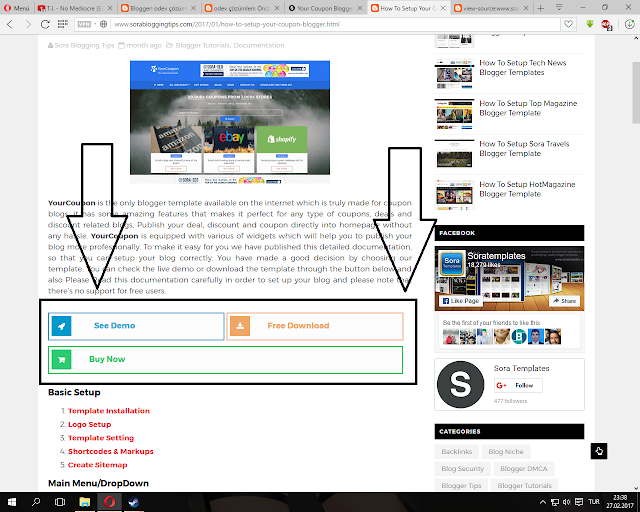The image size is (640, 512).
Task: Open Task View on the taskbar
Action: coord(60,502)
